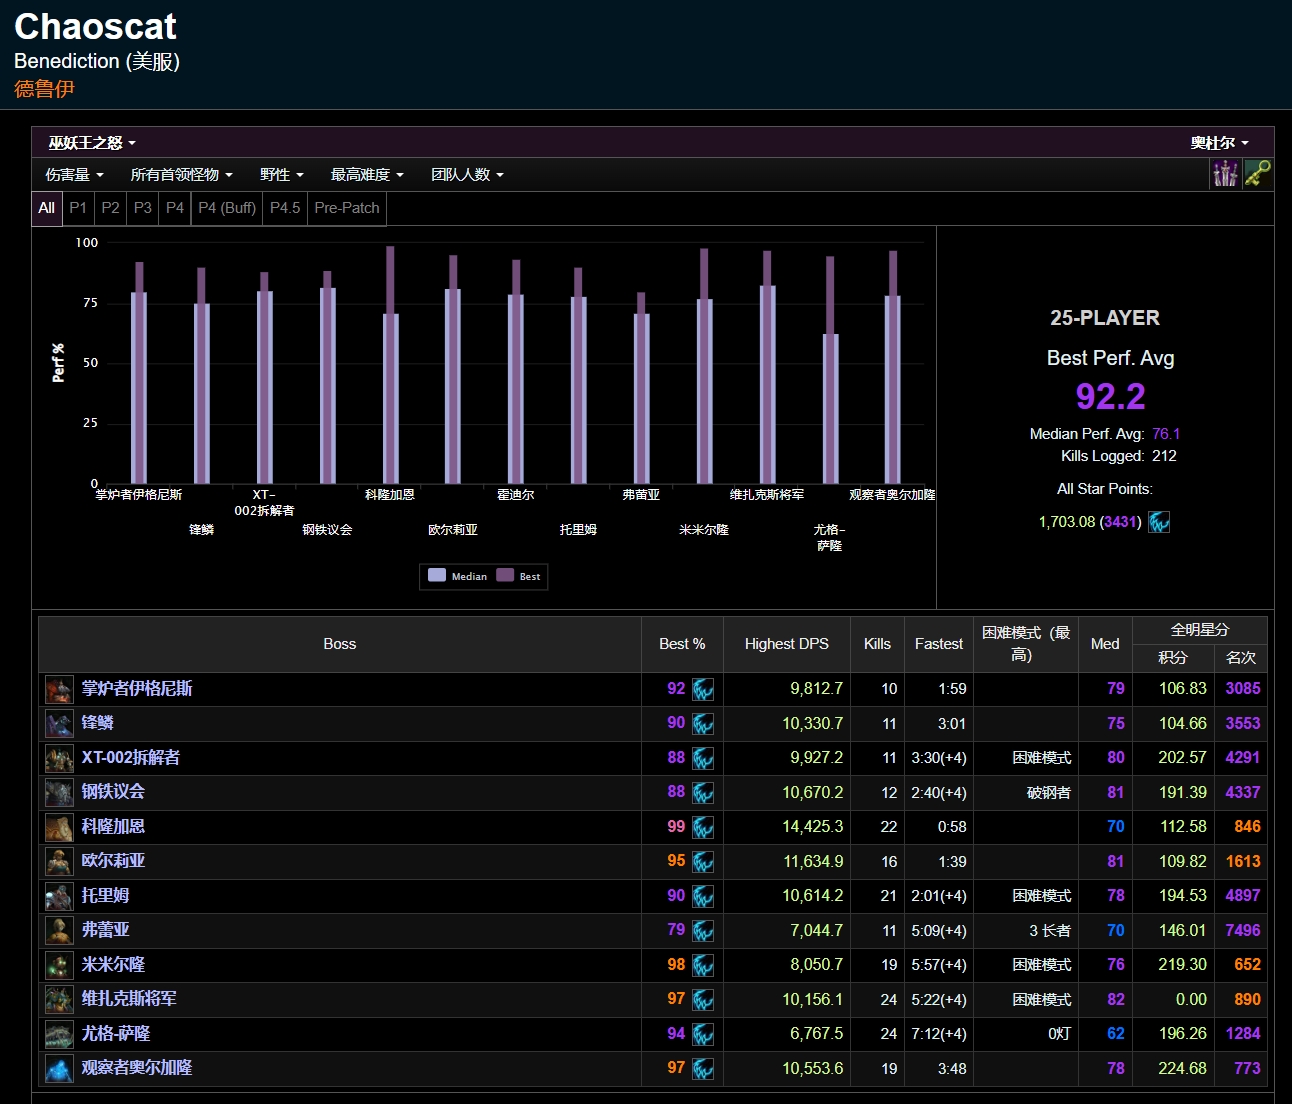The height and width of the screenshot is (1104, 1292).
Task: Click XT-002拆解者 boss portrait icon
Action: (59, 758)
